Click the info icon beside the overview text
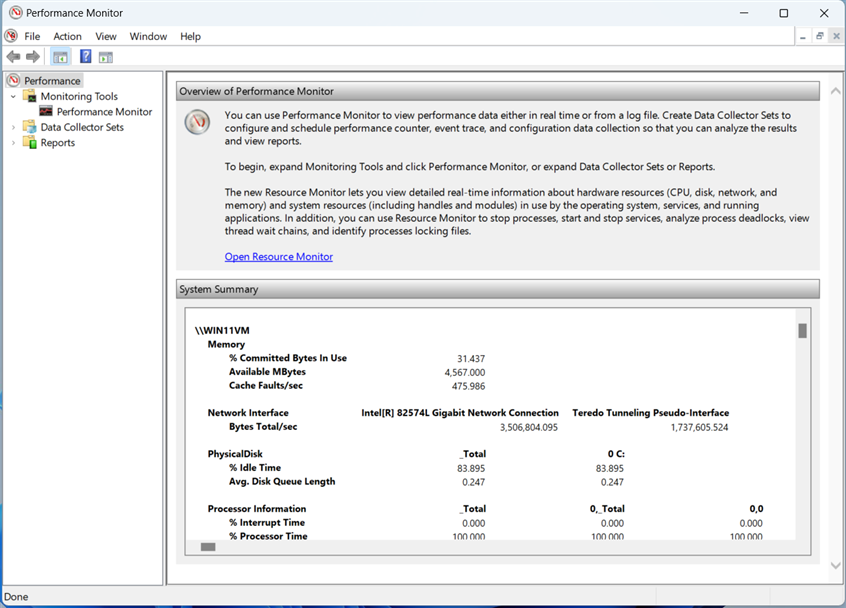The width and height of the screenshot is (846, 608). click(x=196, y=122)
